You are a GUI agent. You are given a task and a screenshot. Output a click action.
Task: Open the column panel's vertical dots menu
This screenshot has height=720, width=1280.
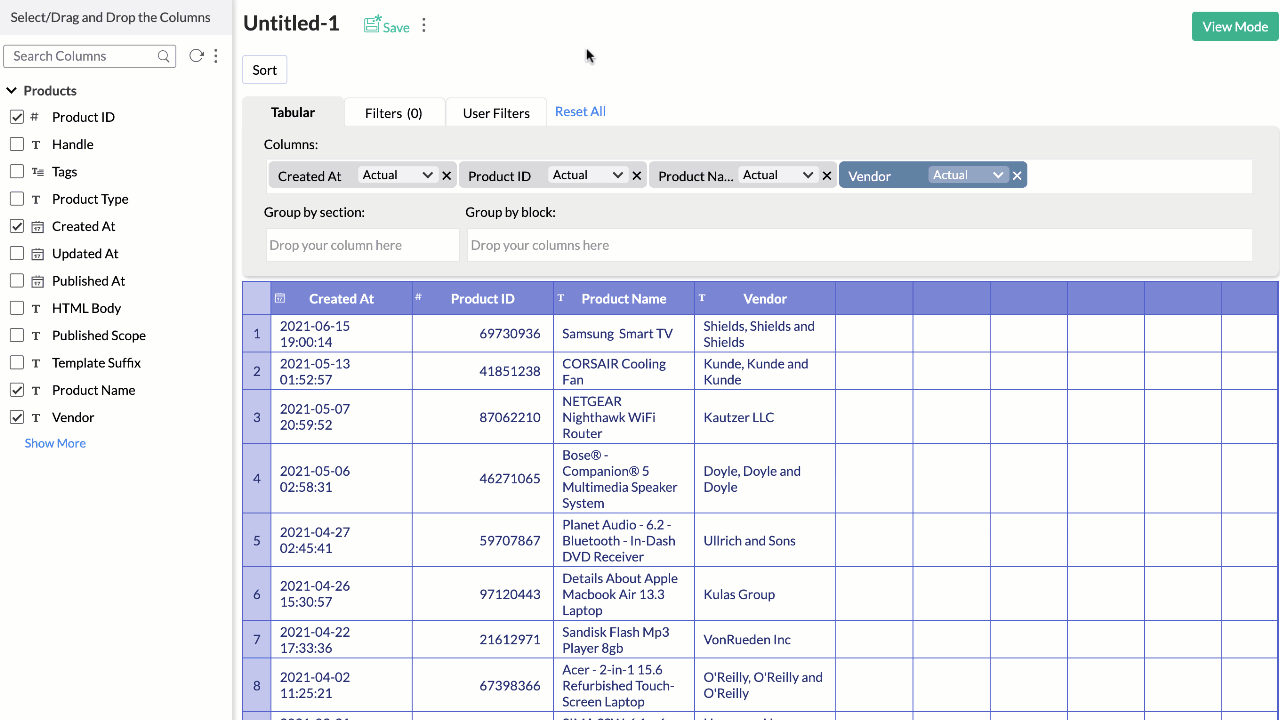(216, 56)
